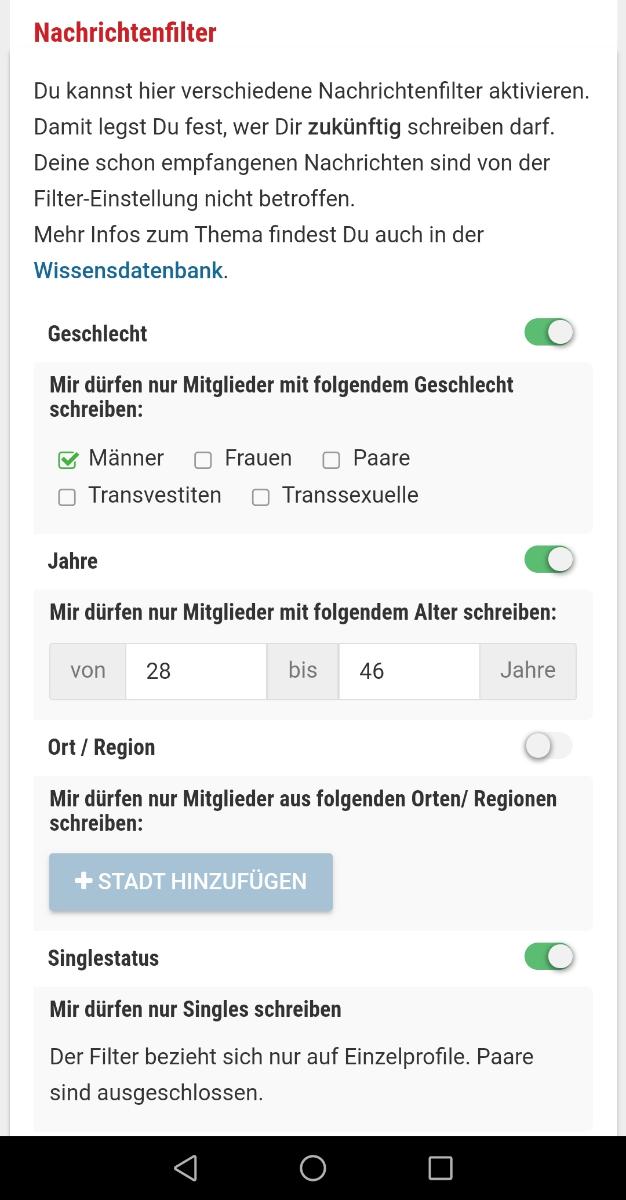
Task: Uncheck the Männer checkbox
Action: coord(68,460)
